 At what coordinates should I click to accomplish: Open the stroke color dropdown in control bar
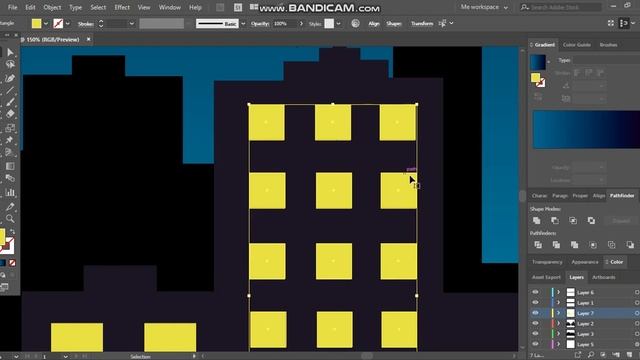tap(68, 24)
